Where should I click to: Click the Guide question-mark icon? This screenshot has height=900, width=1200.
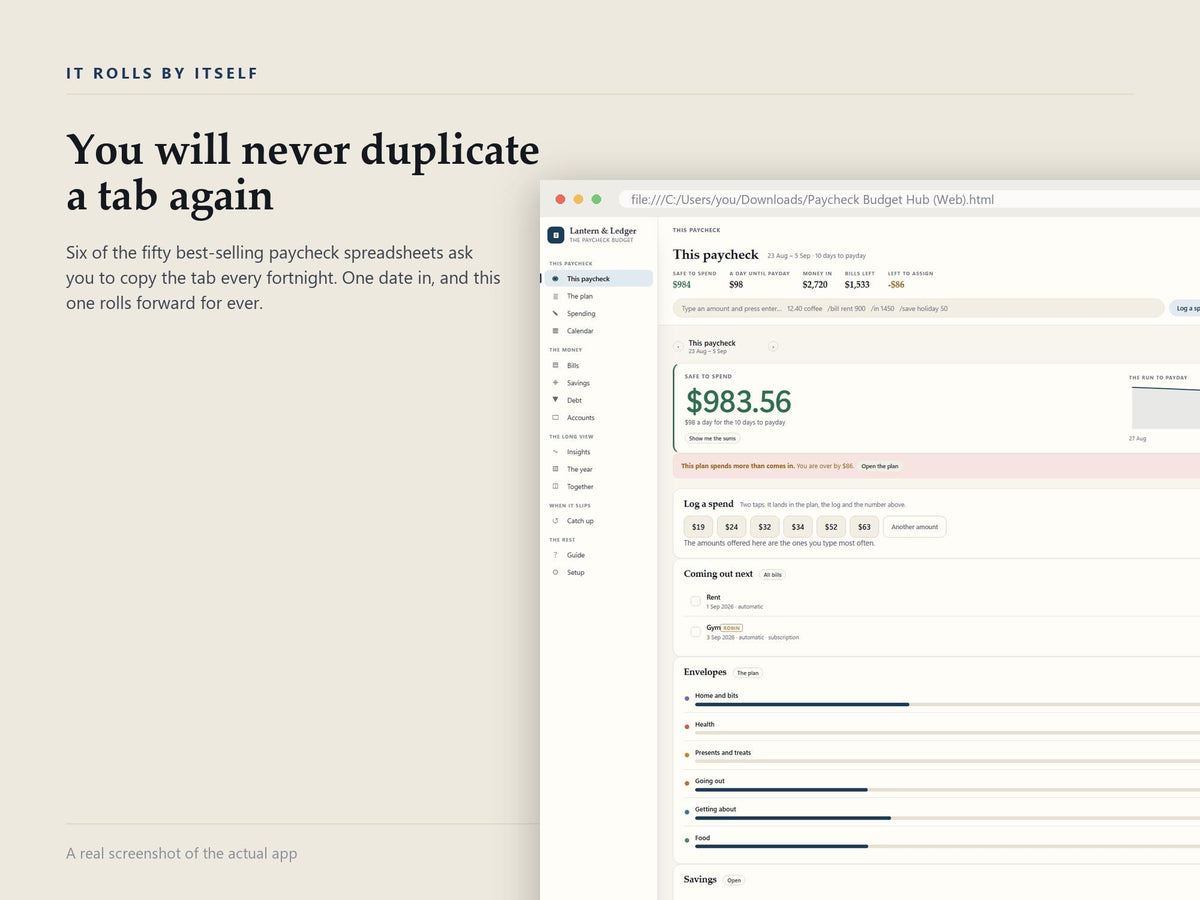(x=555, y=555)
